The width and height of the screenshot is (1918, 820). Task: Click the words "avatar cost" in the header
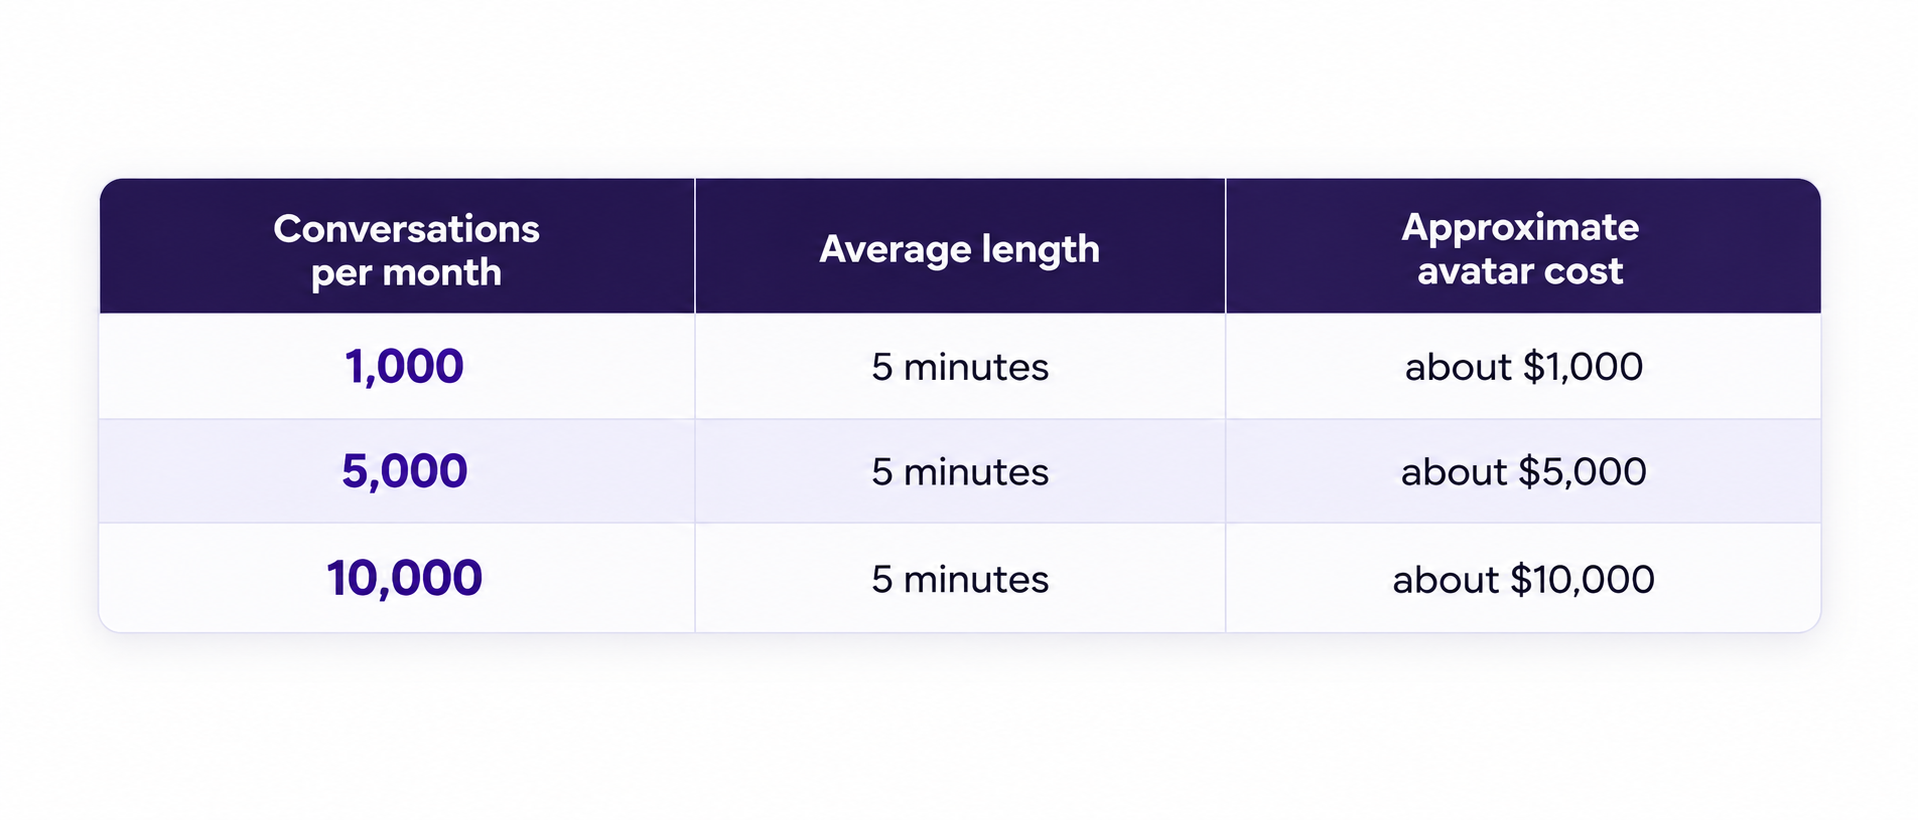point(1520,271)
